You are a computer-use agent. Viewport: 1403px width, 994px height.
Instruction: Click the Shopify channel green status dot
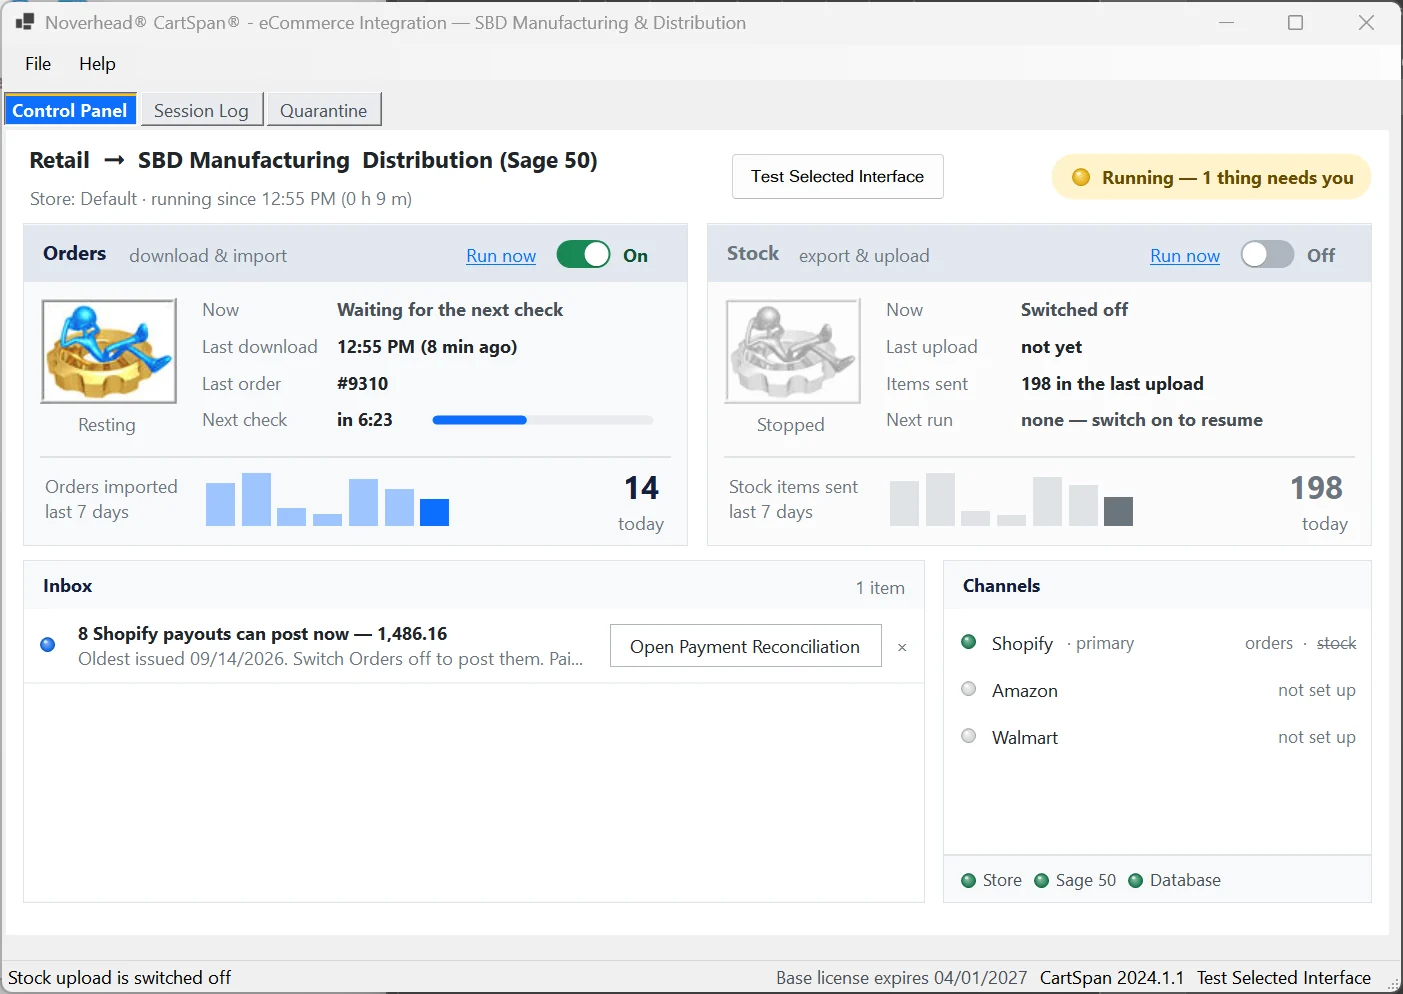[x=968, y=642]
